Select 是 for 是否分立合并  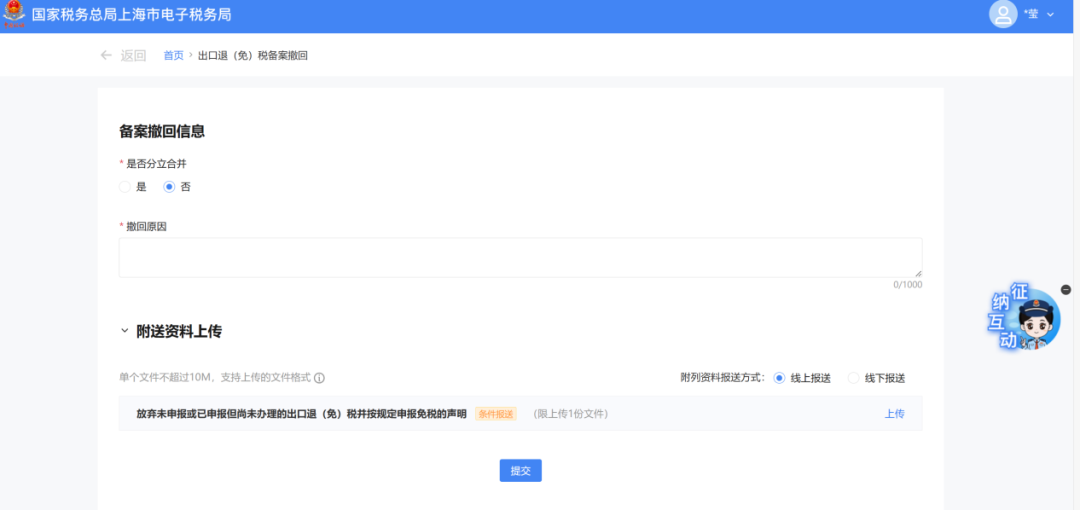125,187
